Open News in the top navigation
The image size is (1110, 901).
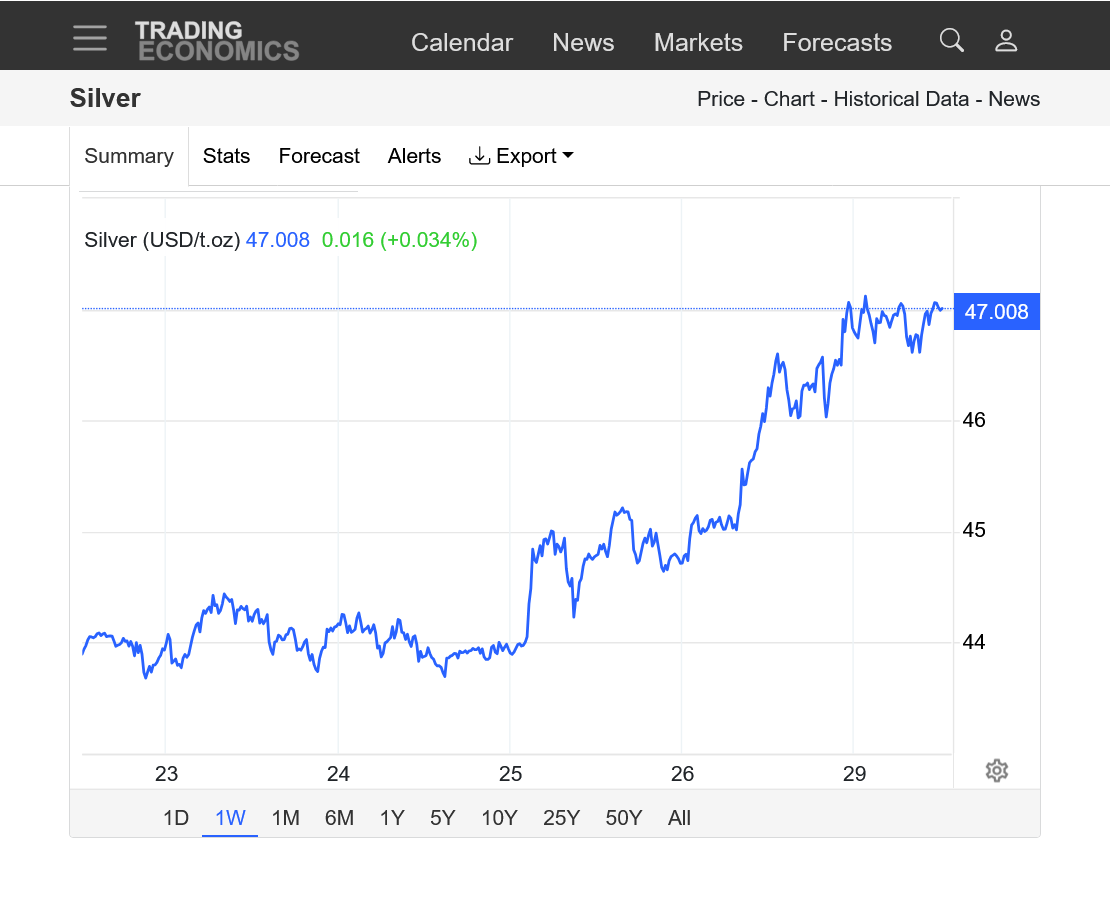point(583,42)
